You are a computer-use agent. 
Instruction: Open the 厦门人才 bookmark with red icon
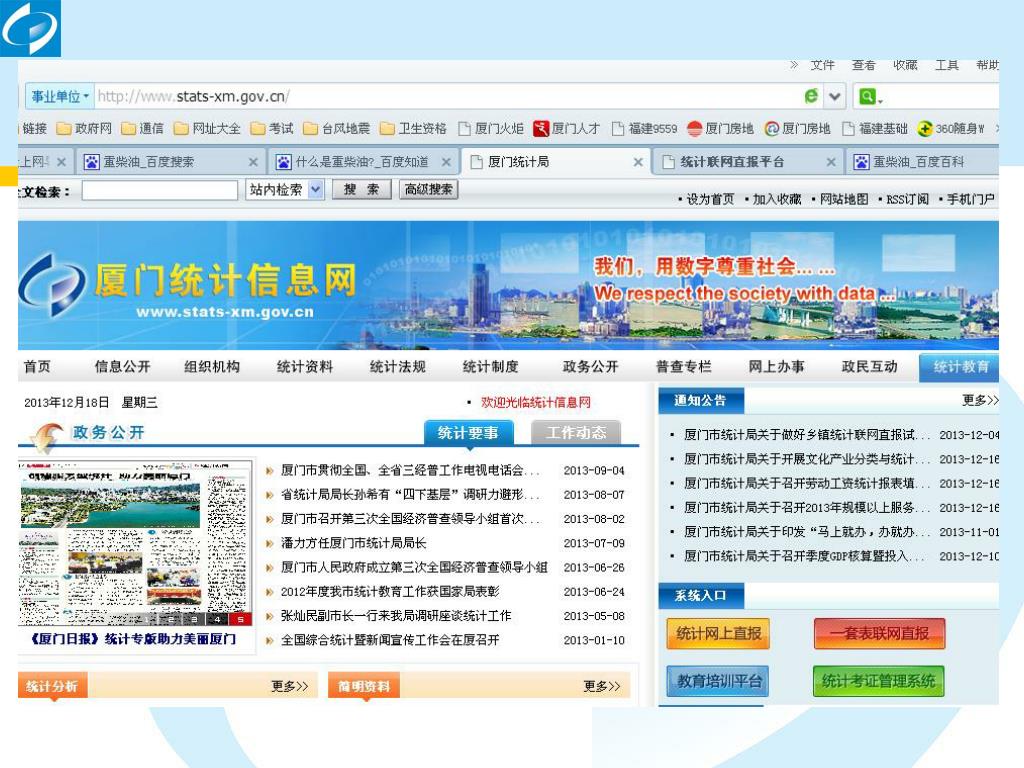tap(566, 129)
